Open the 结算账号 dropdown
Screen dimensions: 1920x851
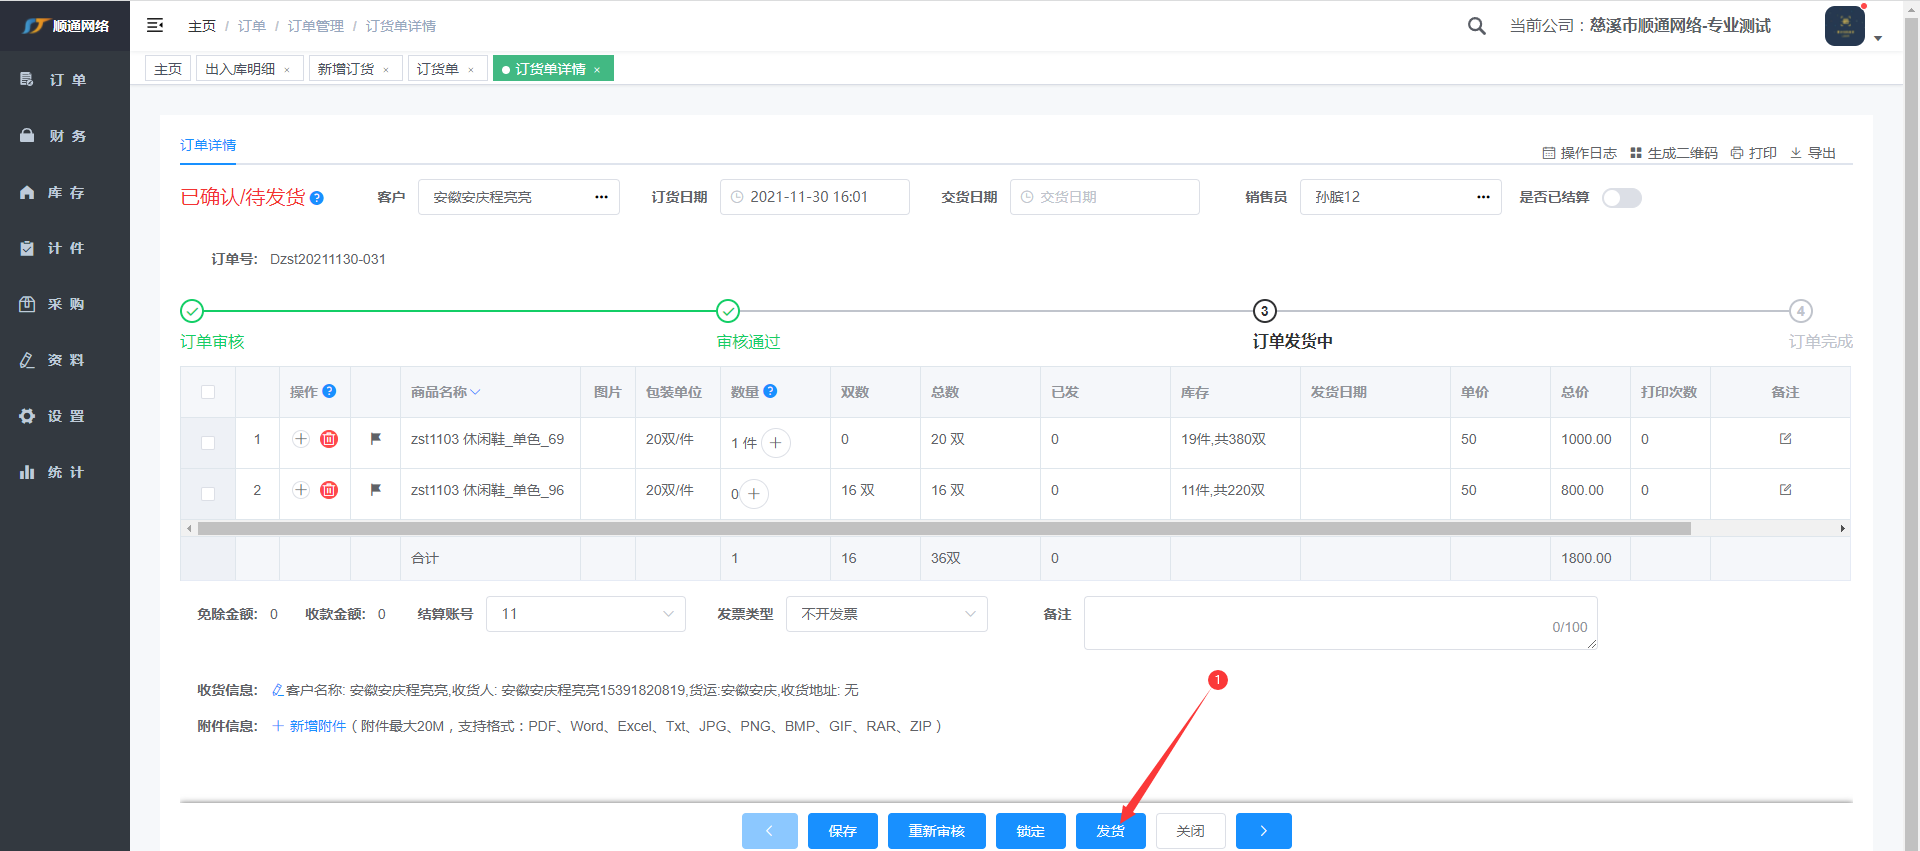586,614
